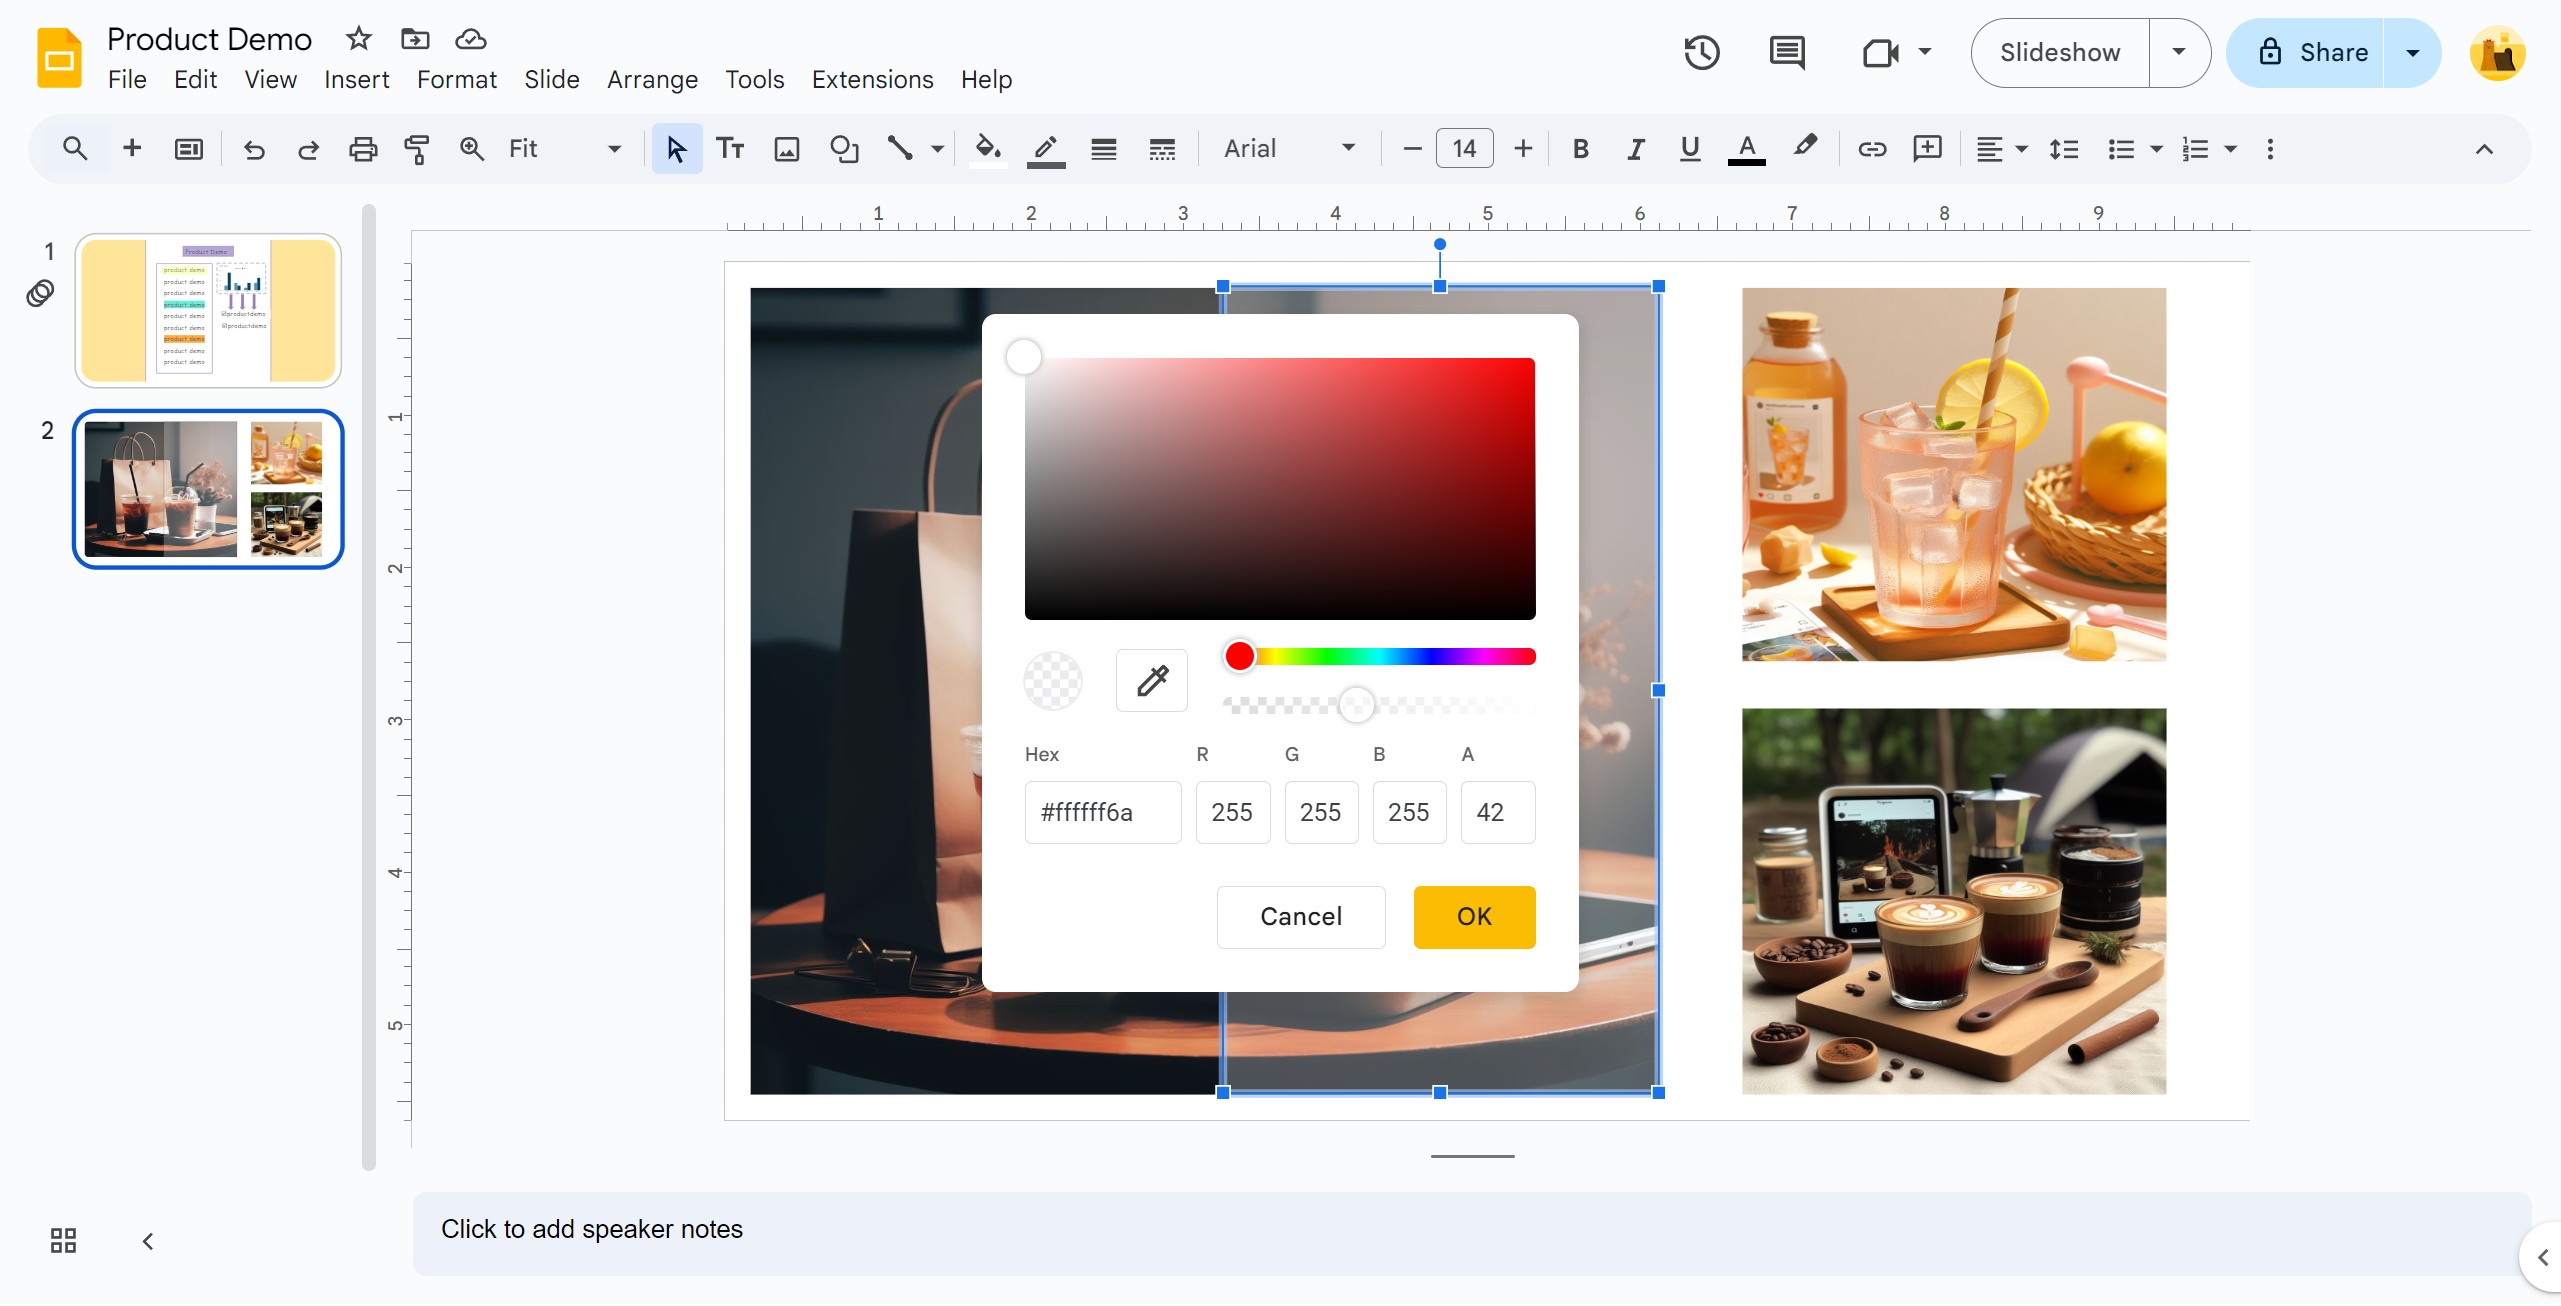The height and width of the screenshot is (1306, 2561).
Task: Select the text box tool
Action: tap(730, 149)
